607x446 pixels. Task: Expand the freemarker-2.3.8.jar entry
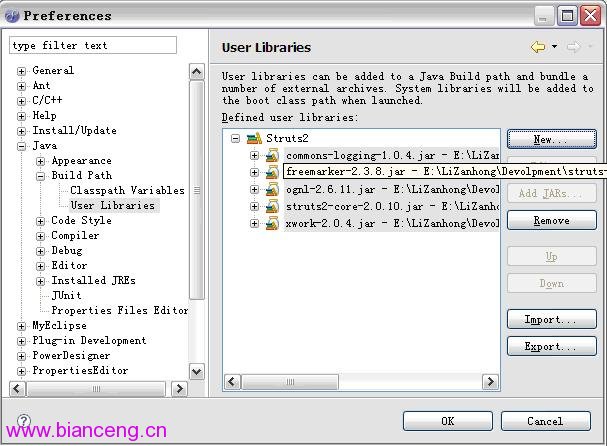click(254, 172)
